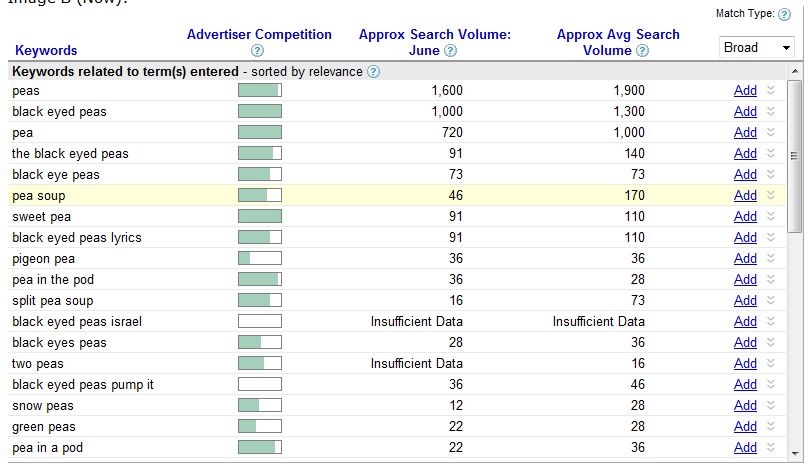The width and height of the screenshot is (808, 469).
Task: Open help icon for Advertiser Competition
Action: pyautogui.click(x=257, y=51)
